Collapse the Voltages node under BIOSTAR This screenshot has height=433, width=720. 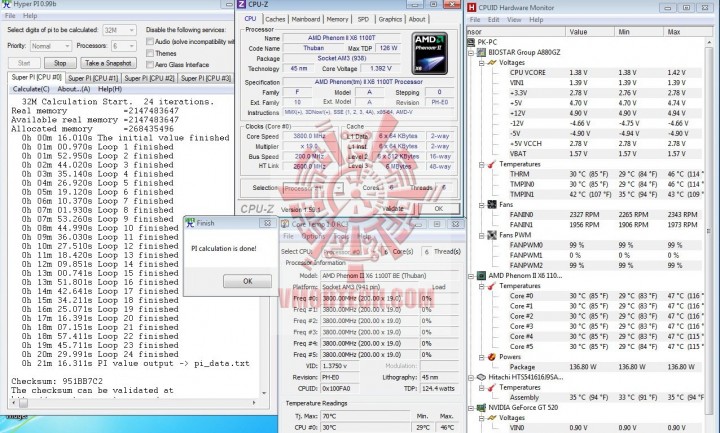481,63
